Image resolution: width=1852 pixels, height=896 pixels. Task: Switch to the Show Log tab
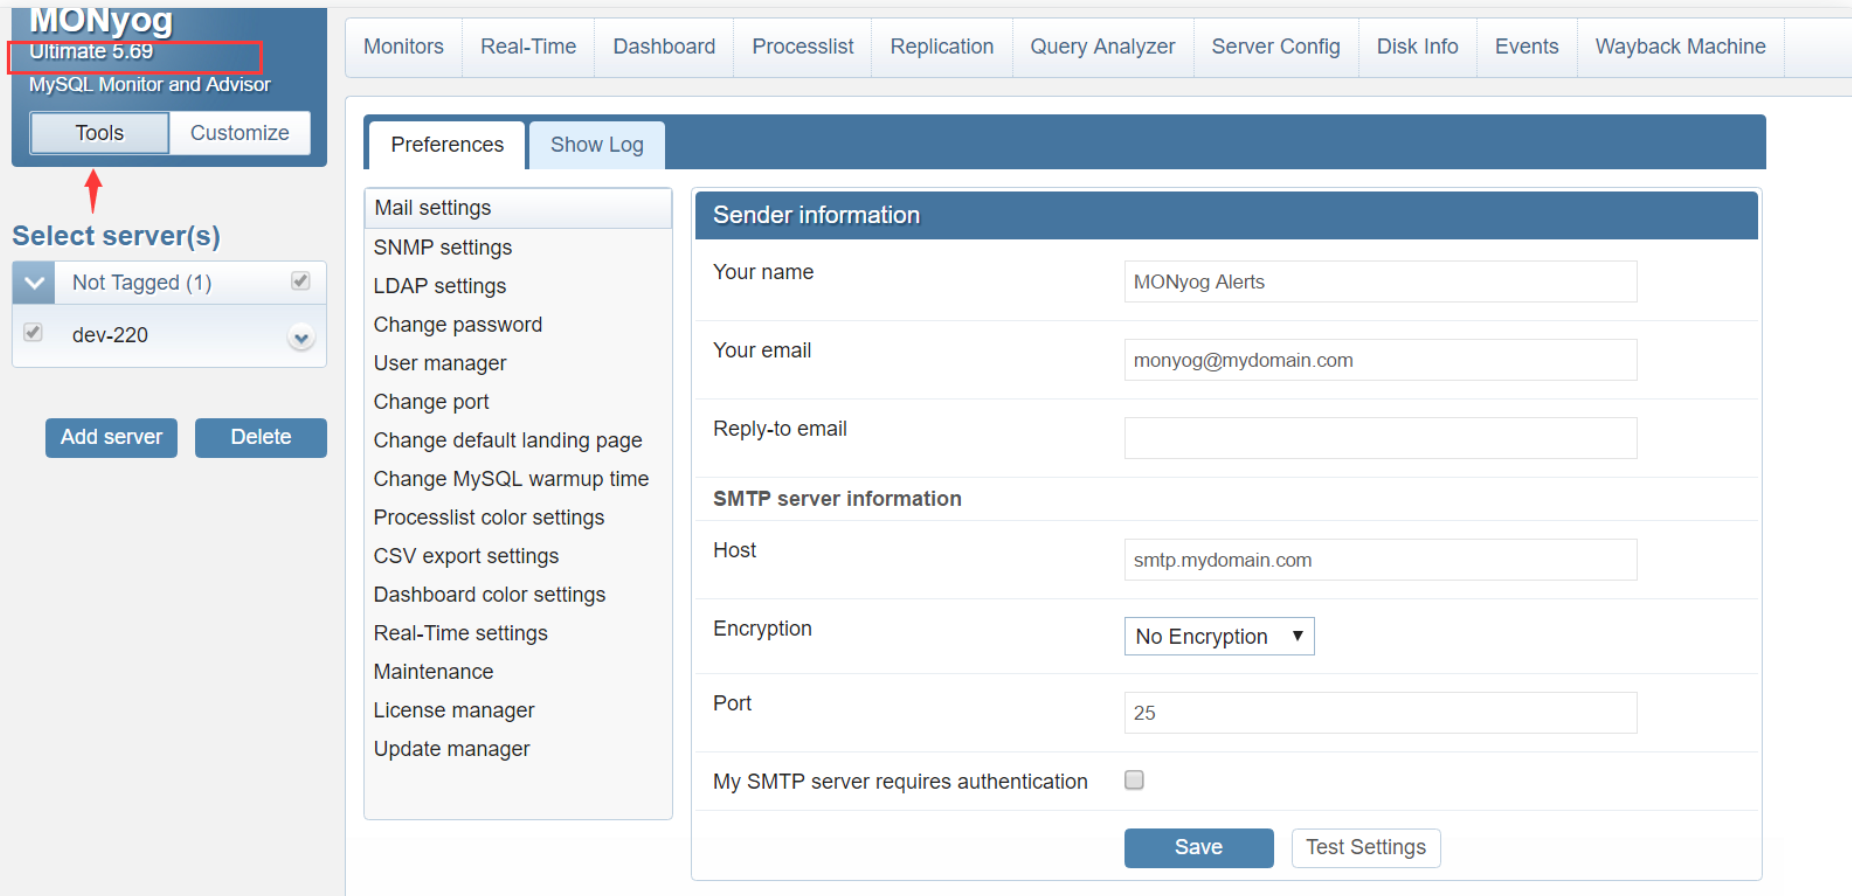[x=597, y=145]
